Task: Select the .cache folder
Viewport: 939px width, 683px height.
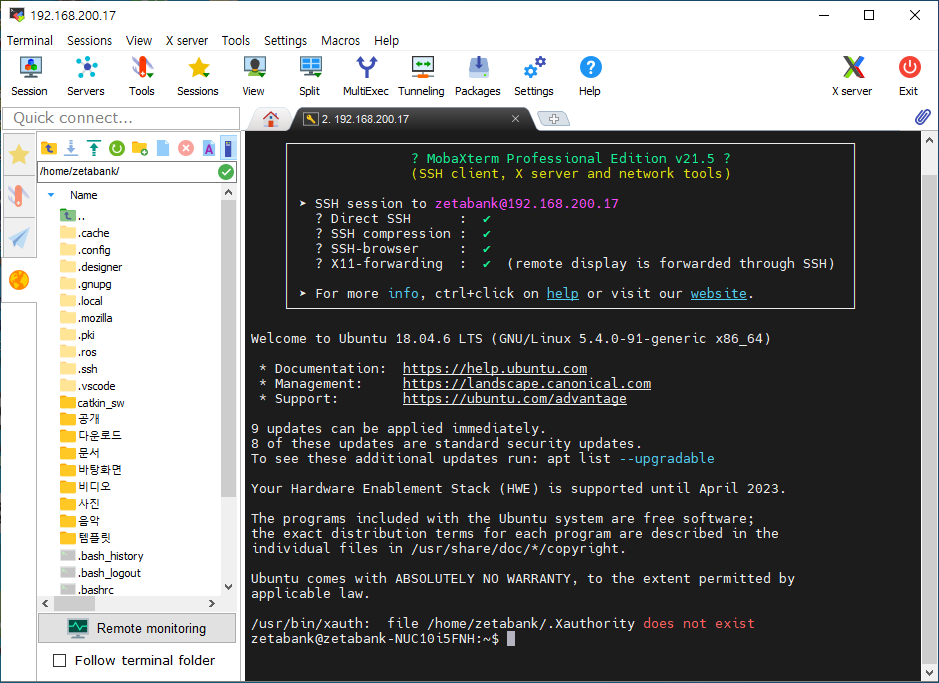Action: point(84,233)
